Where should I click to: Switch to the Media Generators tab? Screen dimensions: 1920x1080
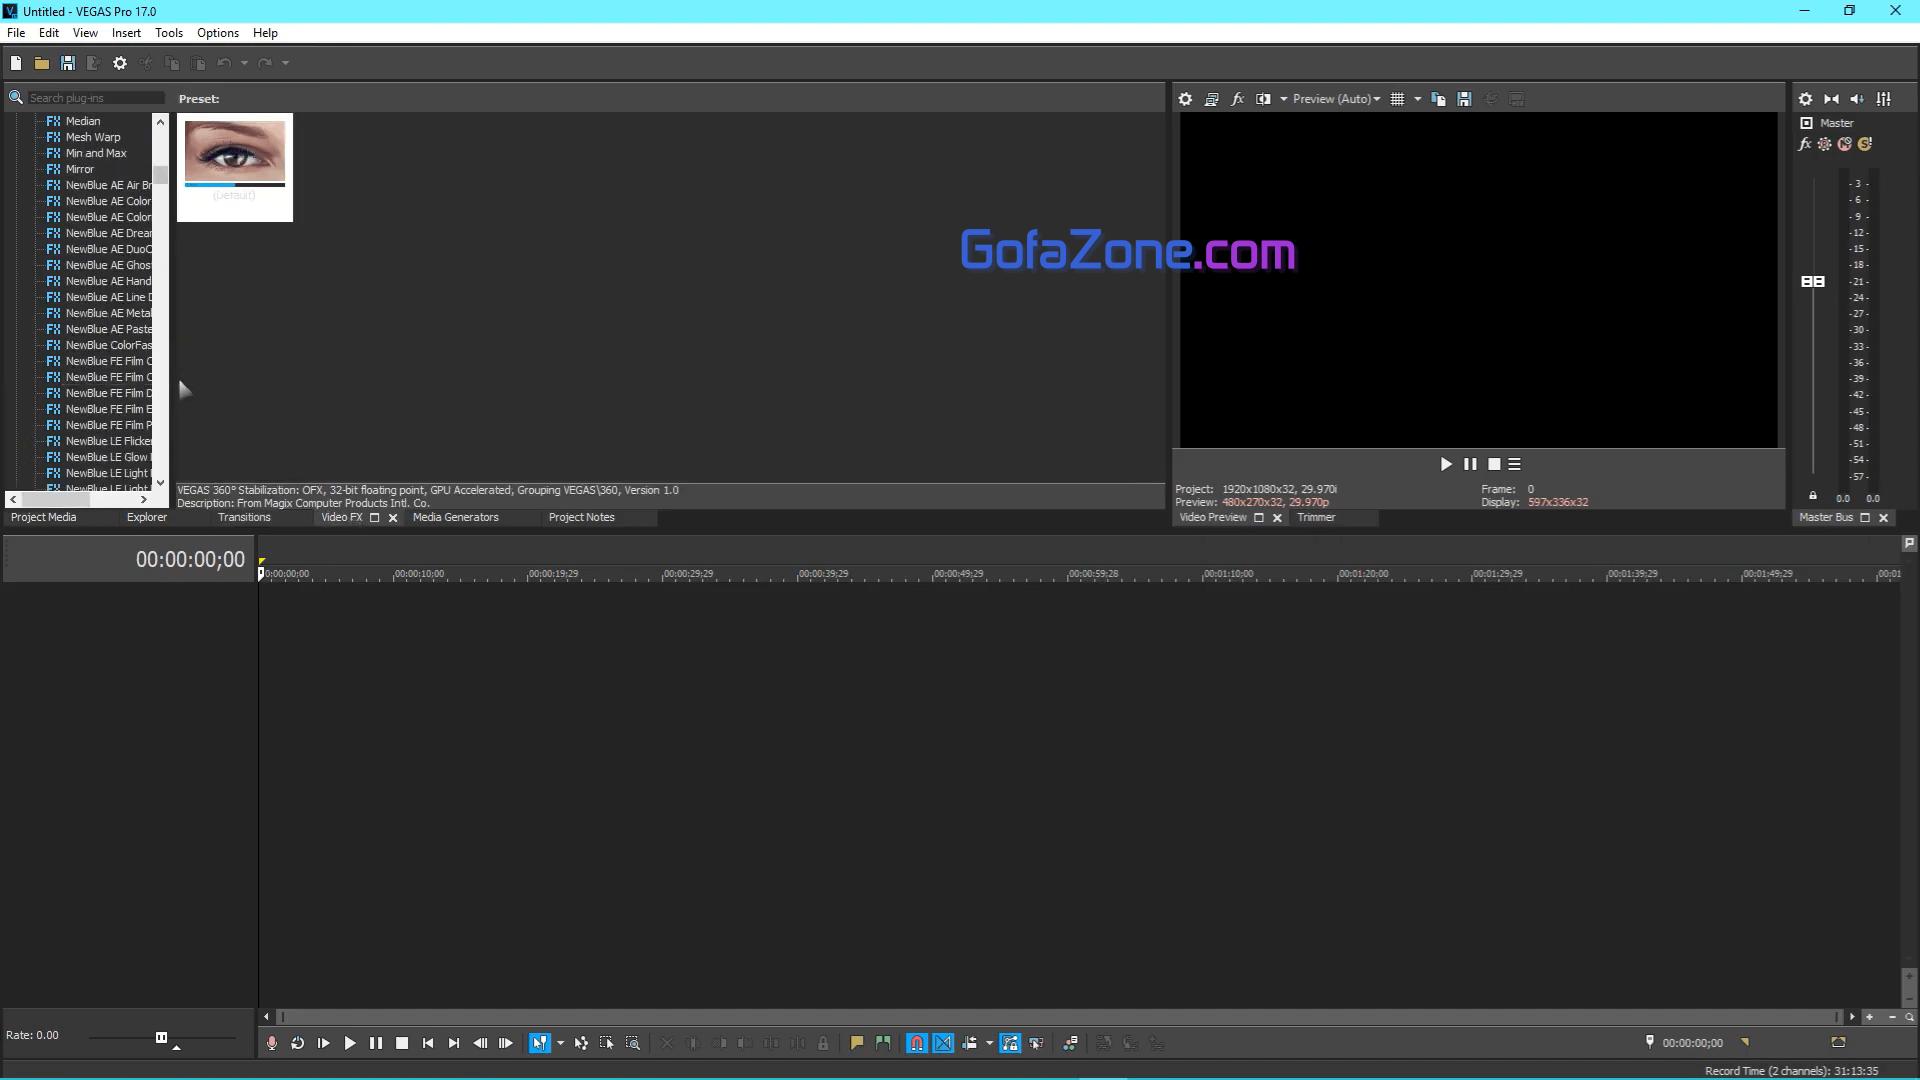pos(455,517)
